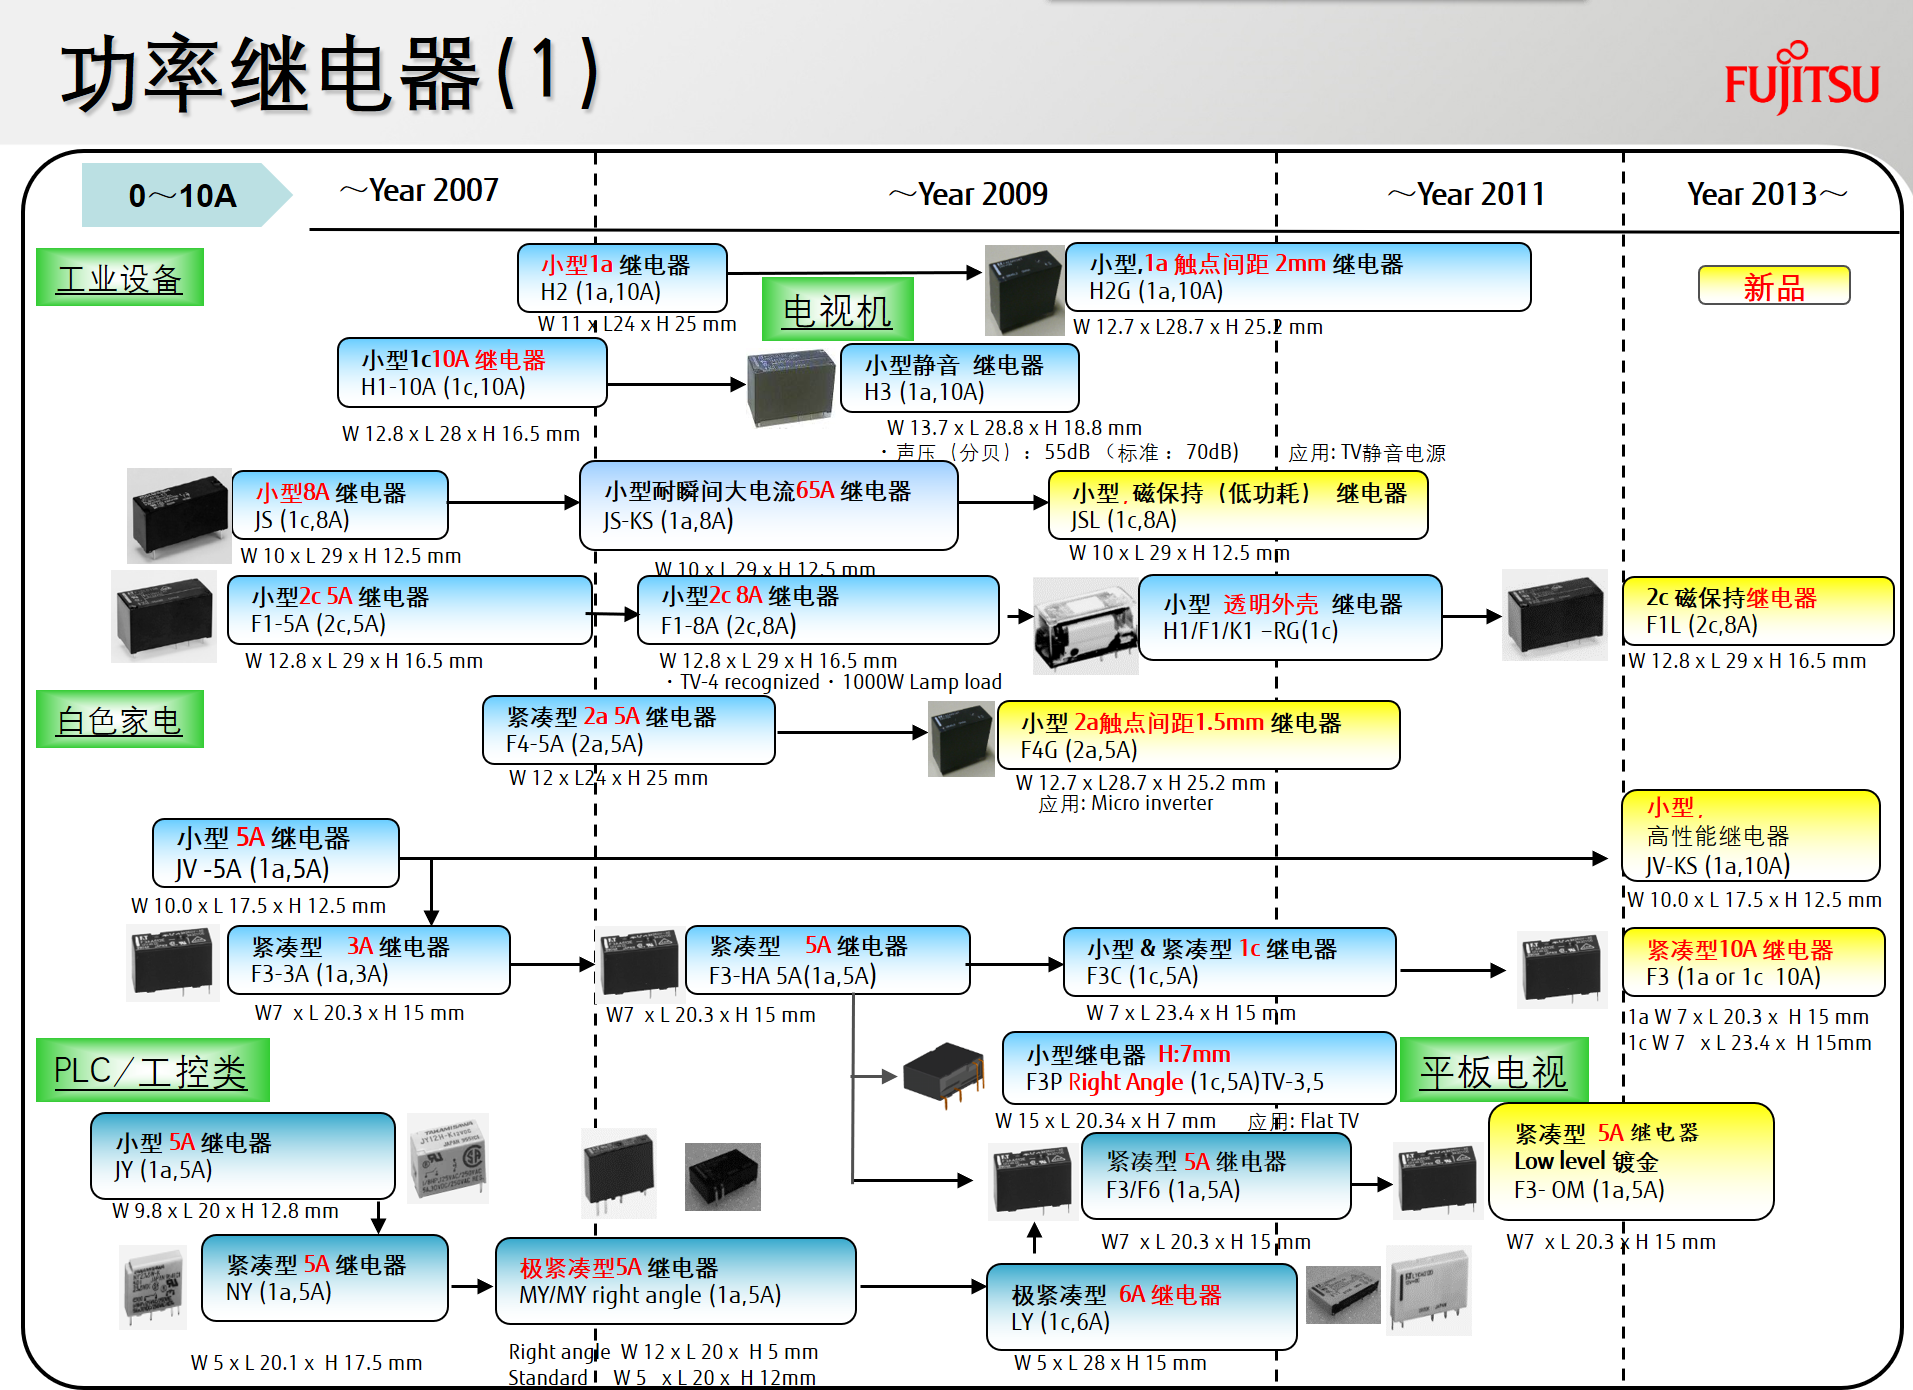
Task: Click the 应用: TV静音电源 note
Action: (1367, 453)
